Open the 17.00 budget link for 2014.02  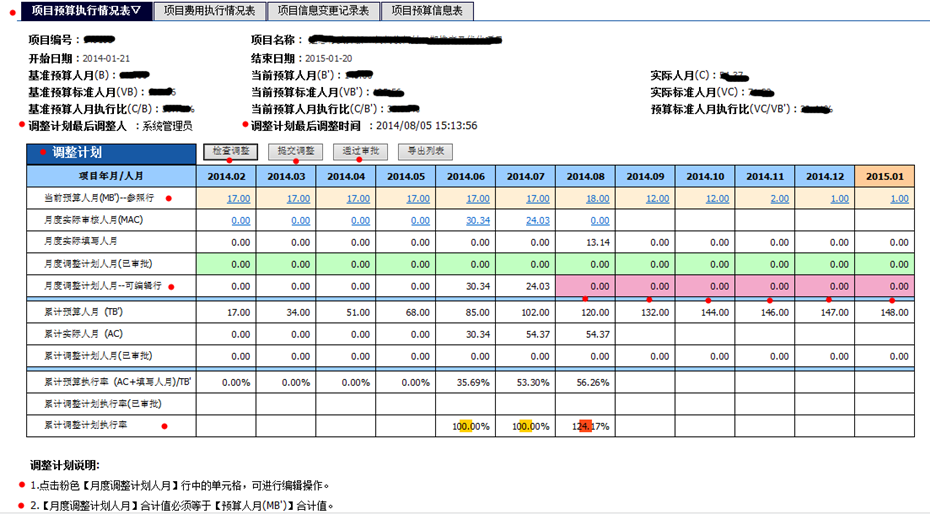[x=238, y=199]
